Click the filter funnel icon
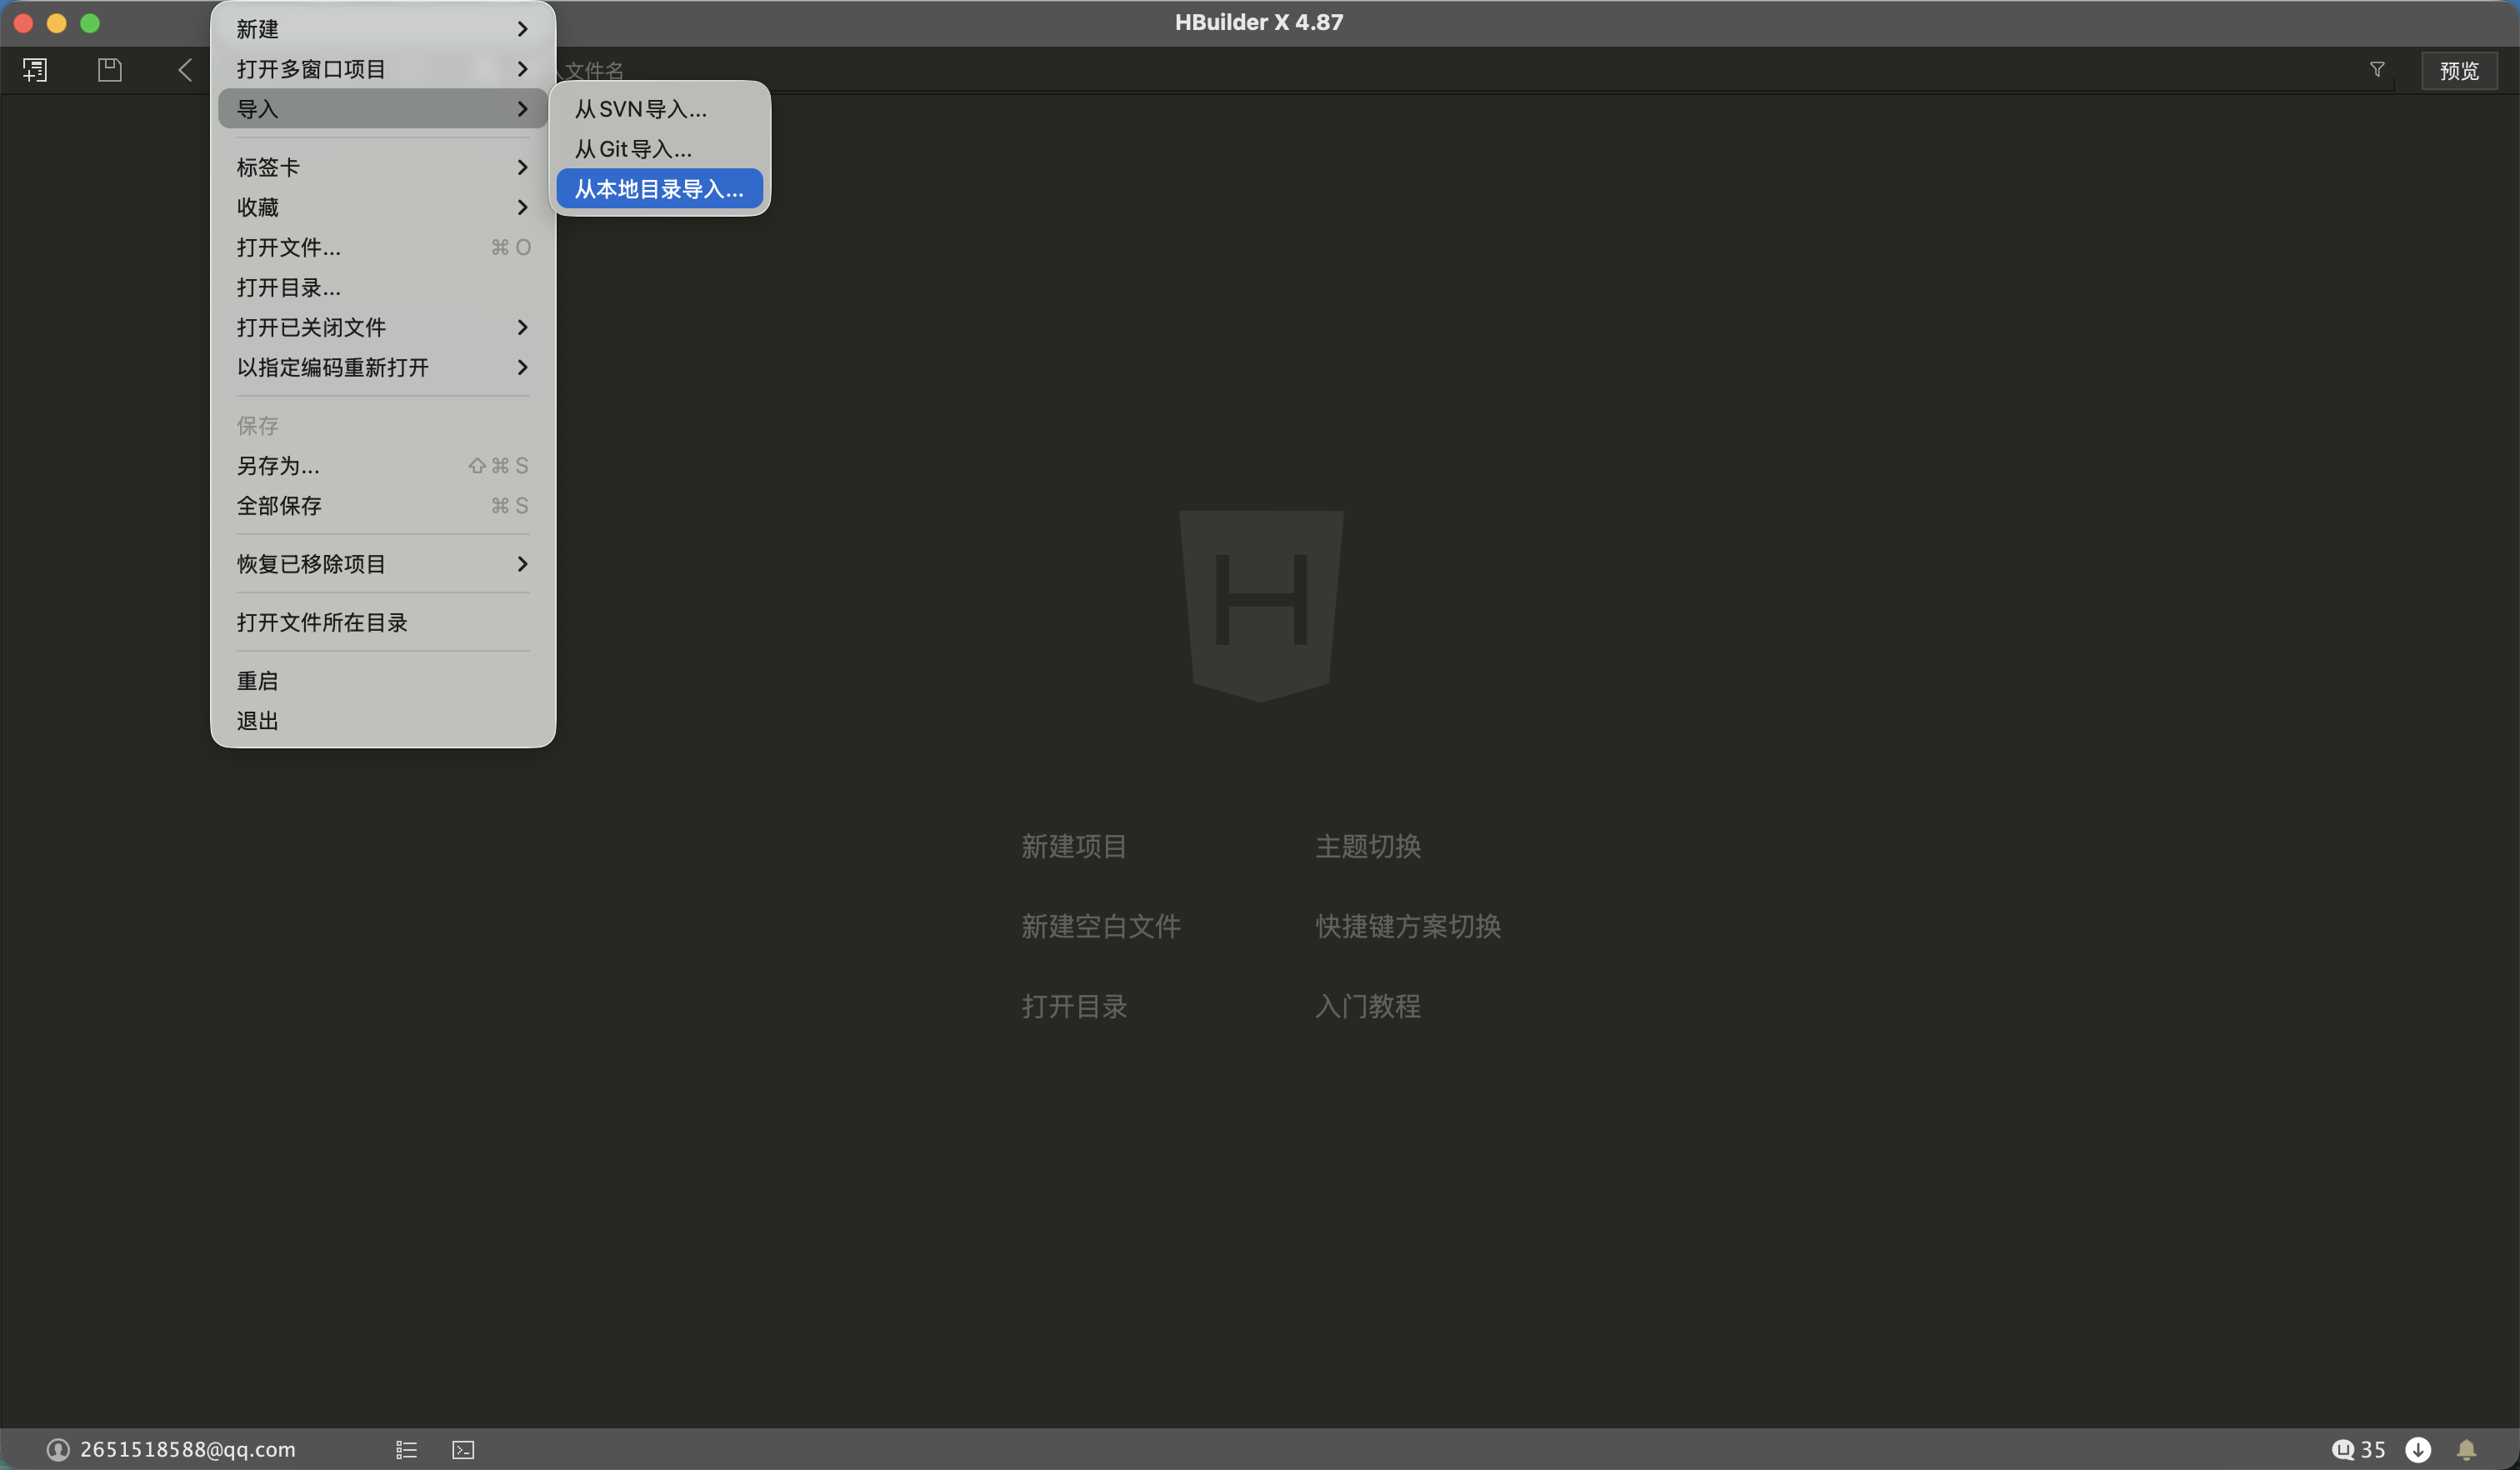The width and height of the screenshot is (2520, 1470). click(2377, 70)
